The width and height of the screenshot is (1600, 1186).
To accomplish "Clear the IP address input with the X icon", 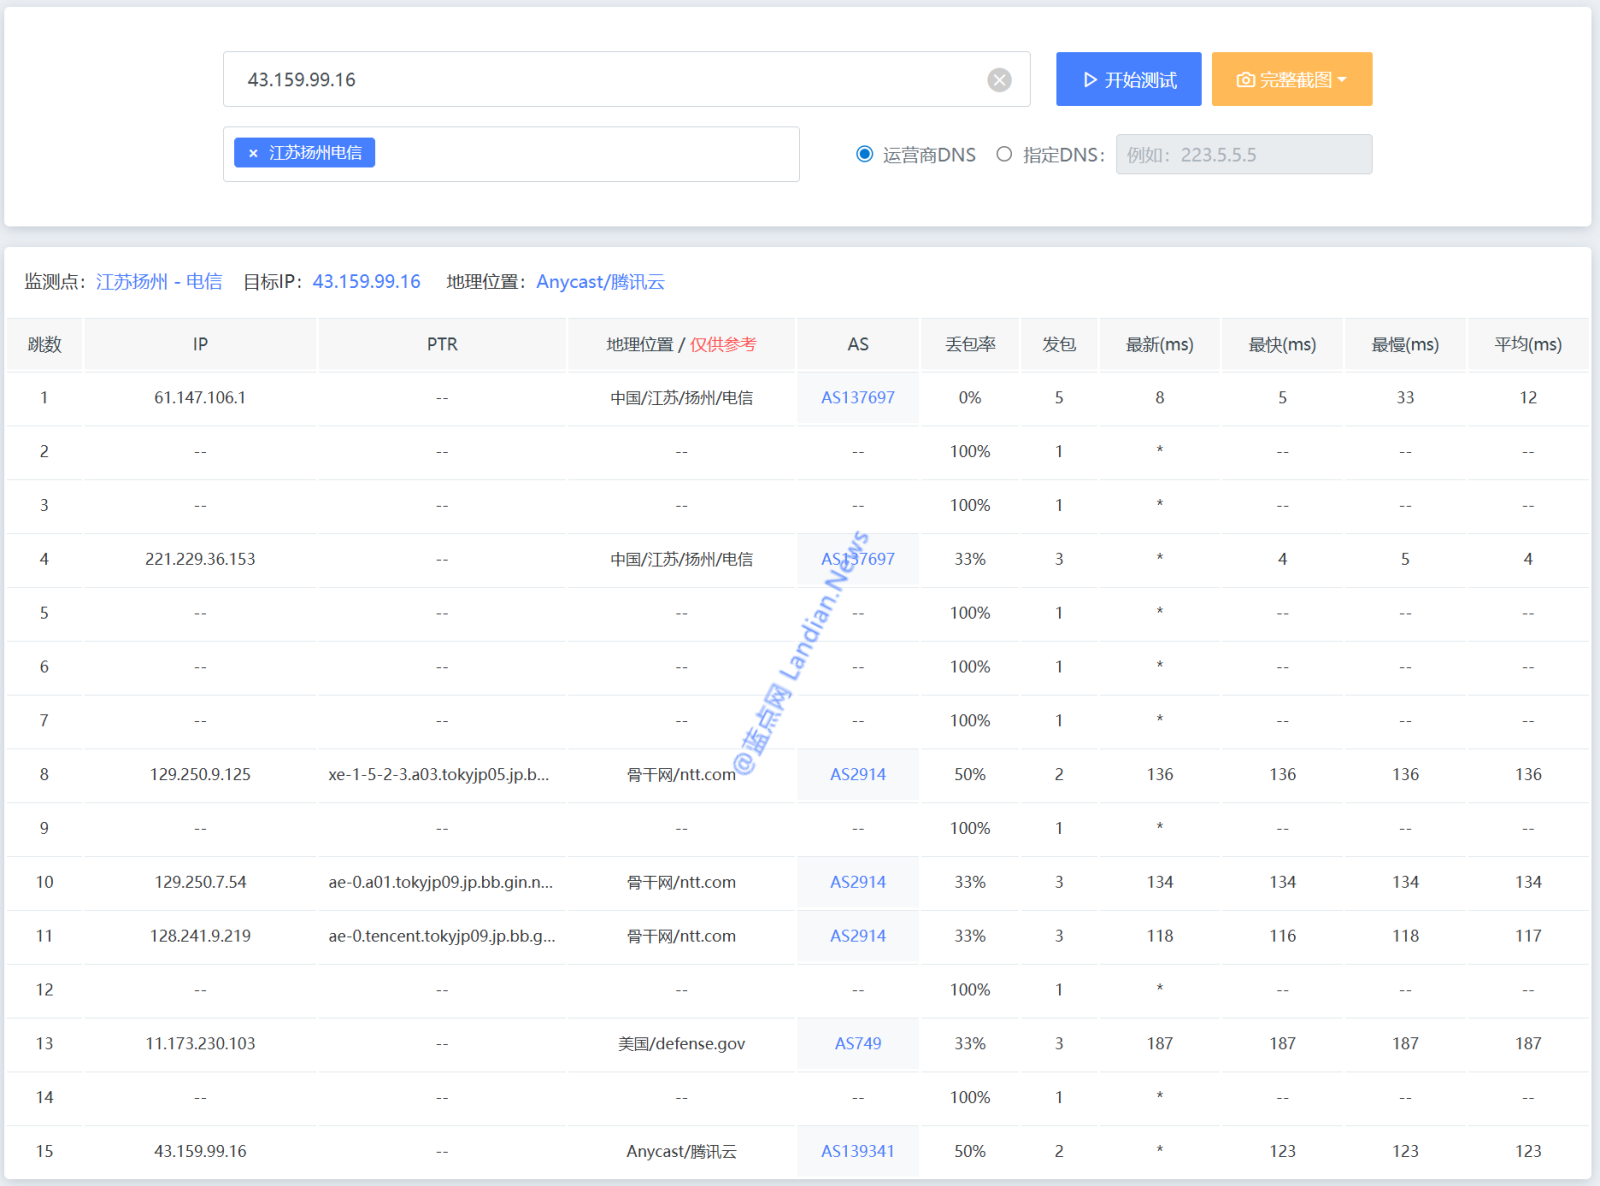I will point(999,80).
